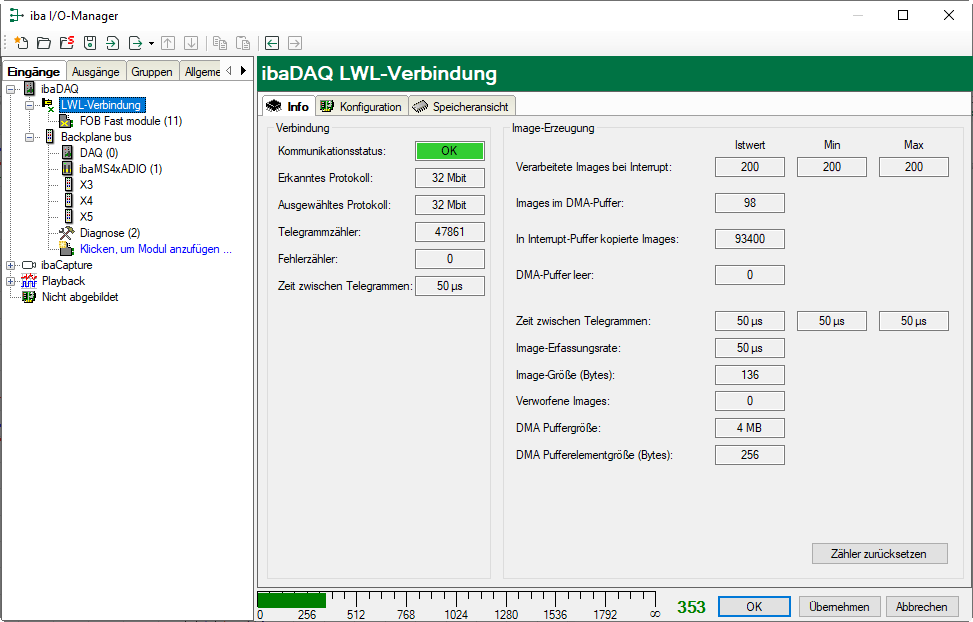Select slot X3 in the tree
The image size is (973, 622).
pos(86,185)
